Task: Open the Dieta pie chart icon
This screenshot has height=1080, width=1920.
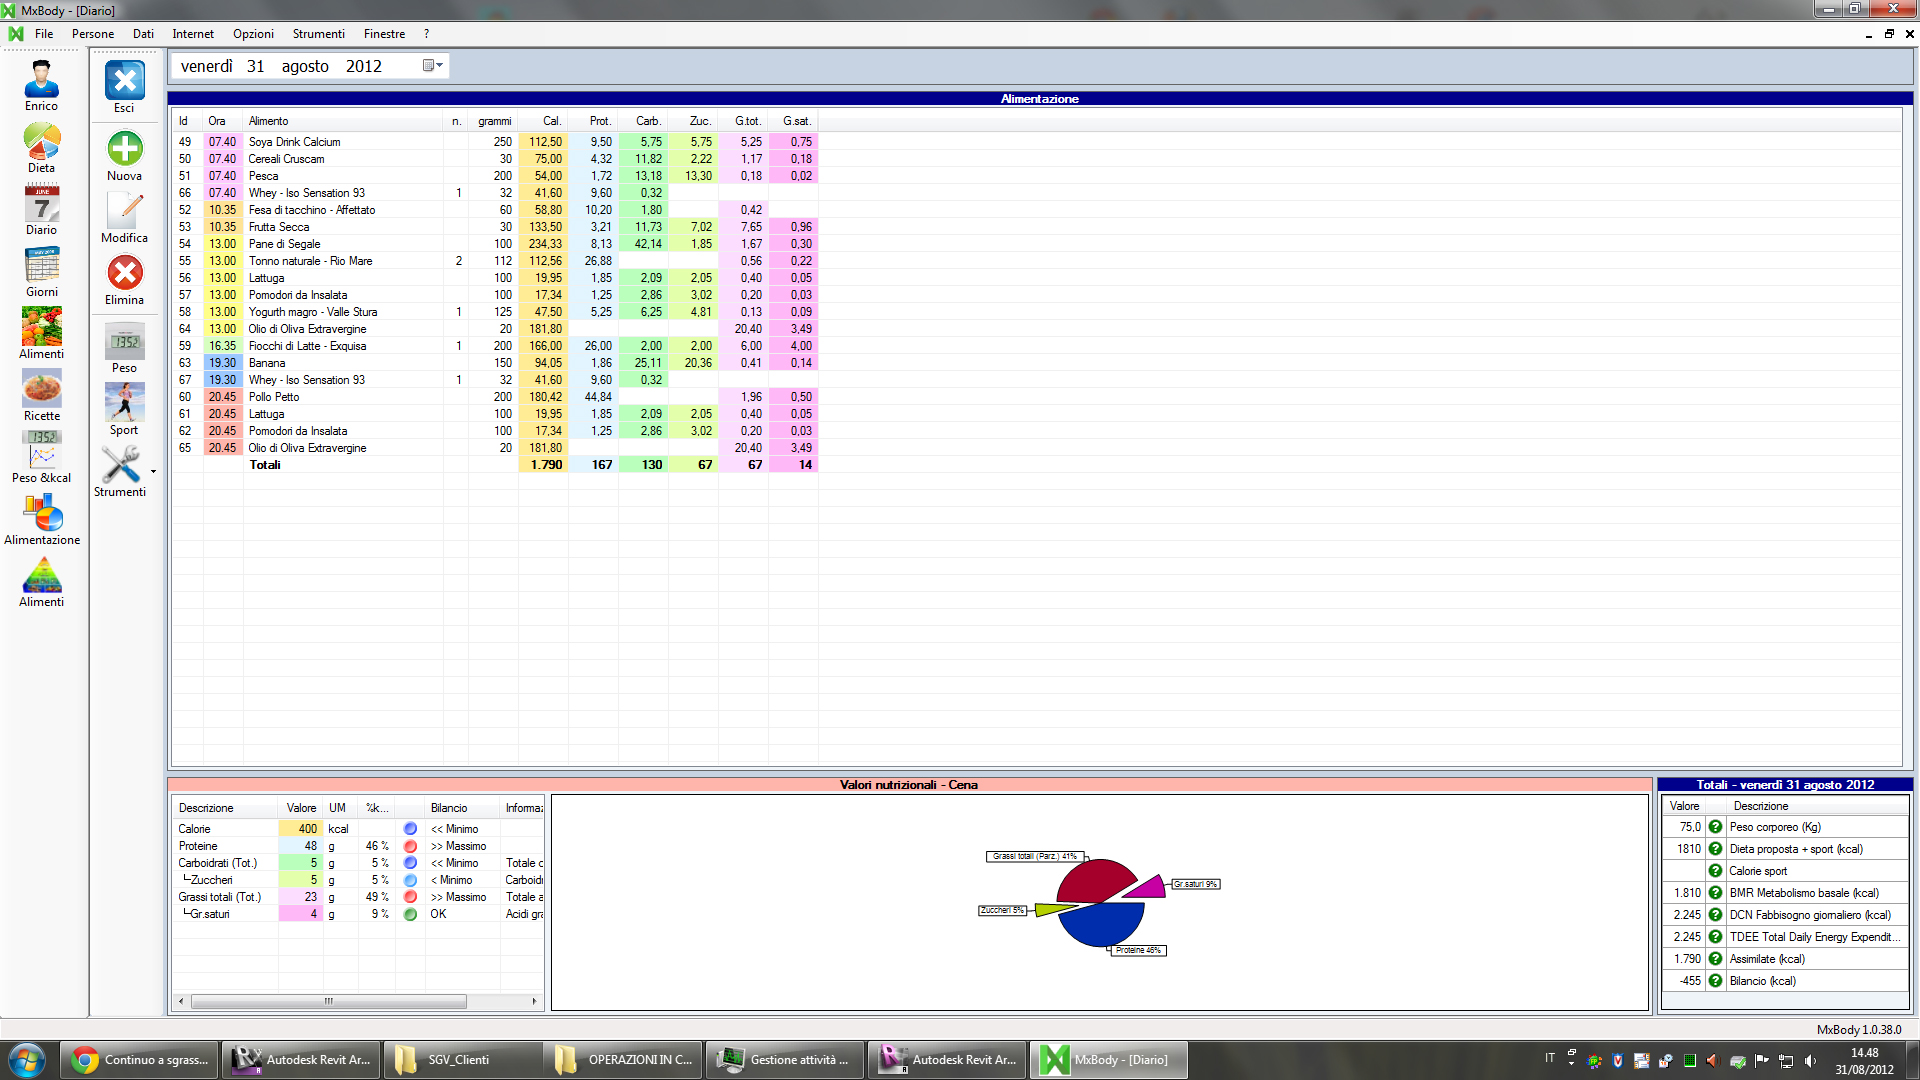Action: pyautogui.click(x=41, y=142)
